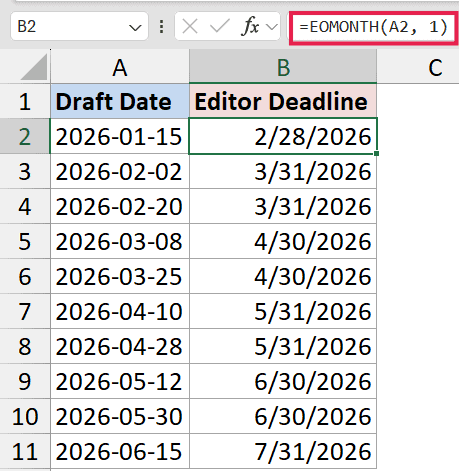
Task: Select cell containing 2026-04-28
Action: point(120,346)
